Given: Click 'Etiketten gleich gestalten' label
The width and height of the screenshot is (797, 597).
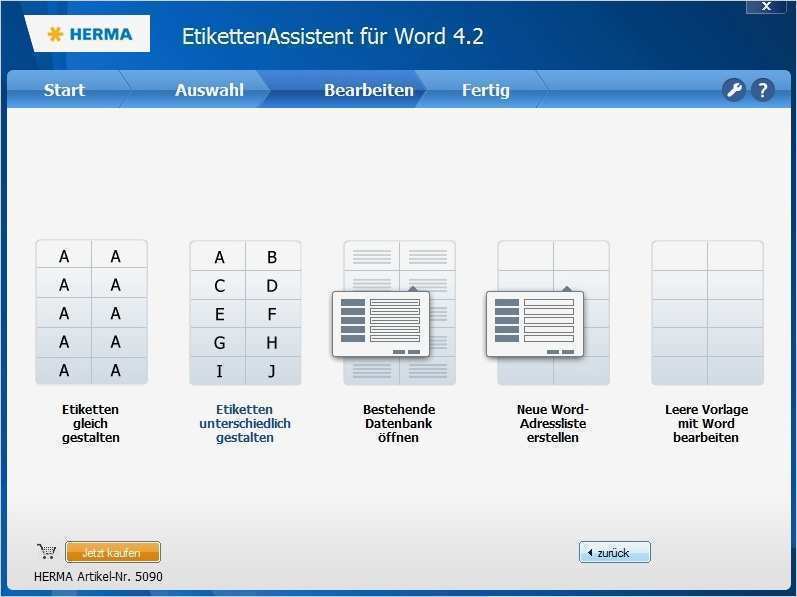Looking at the screenshot, I should [90, 423].
